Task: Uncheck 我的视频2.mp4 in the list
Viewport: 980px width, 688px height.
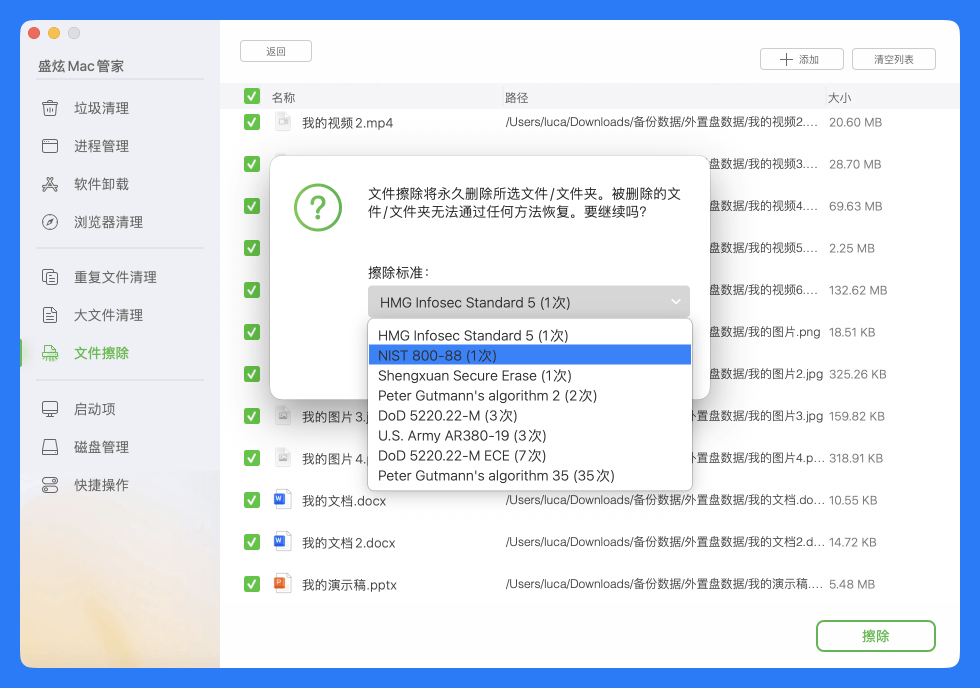Action: 251,121
